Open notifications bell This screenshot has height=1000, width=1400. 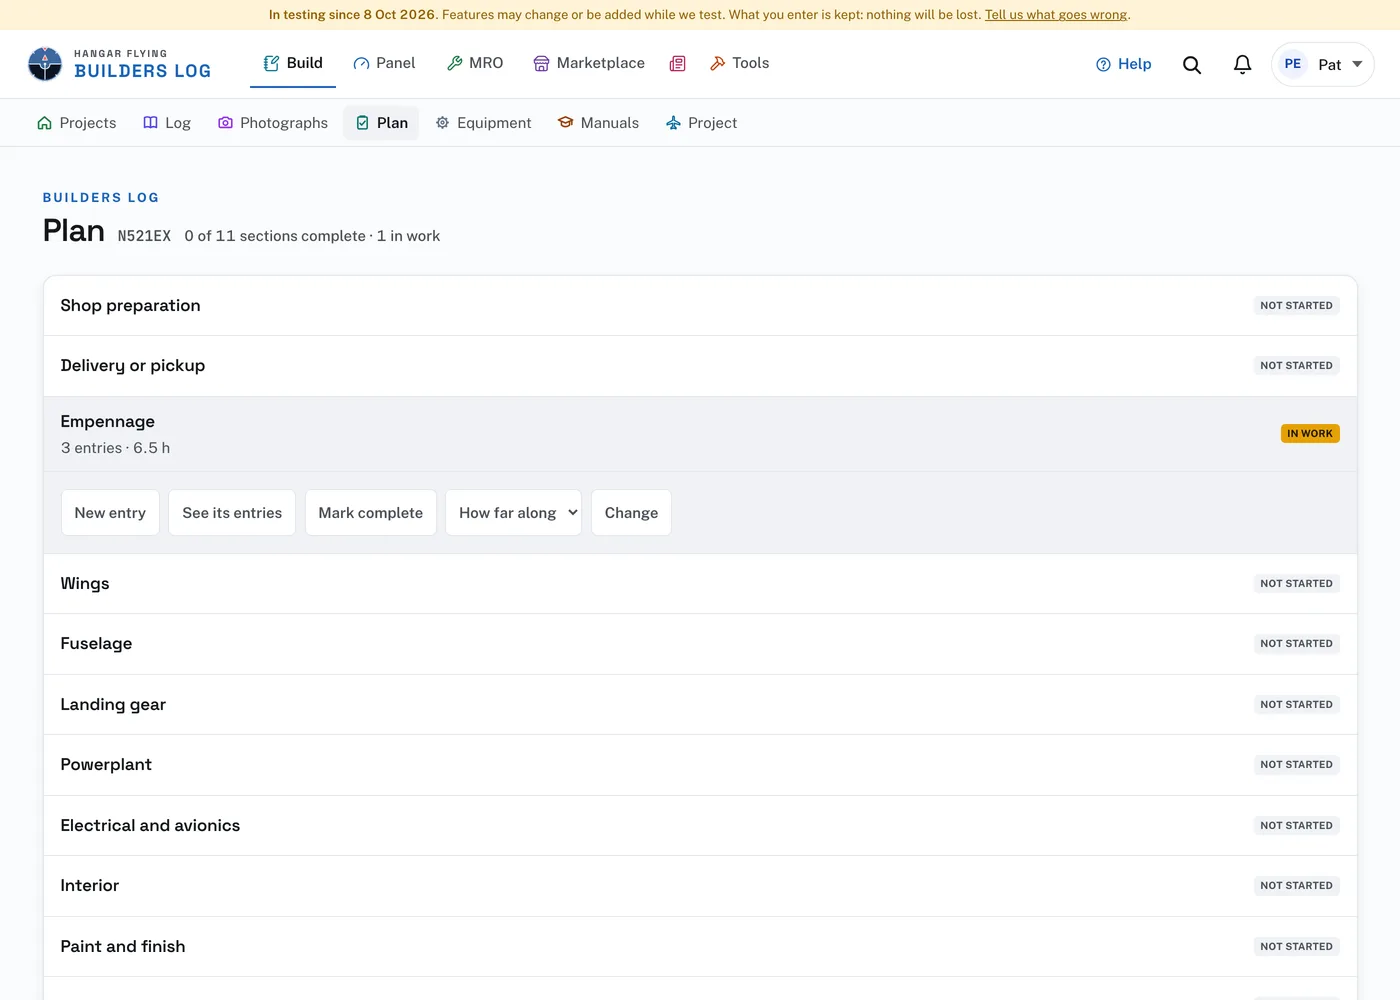(1242, 64)
